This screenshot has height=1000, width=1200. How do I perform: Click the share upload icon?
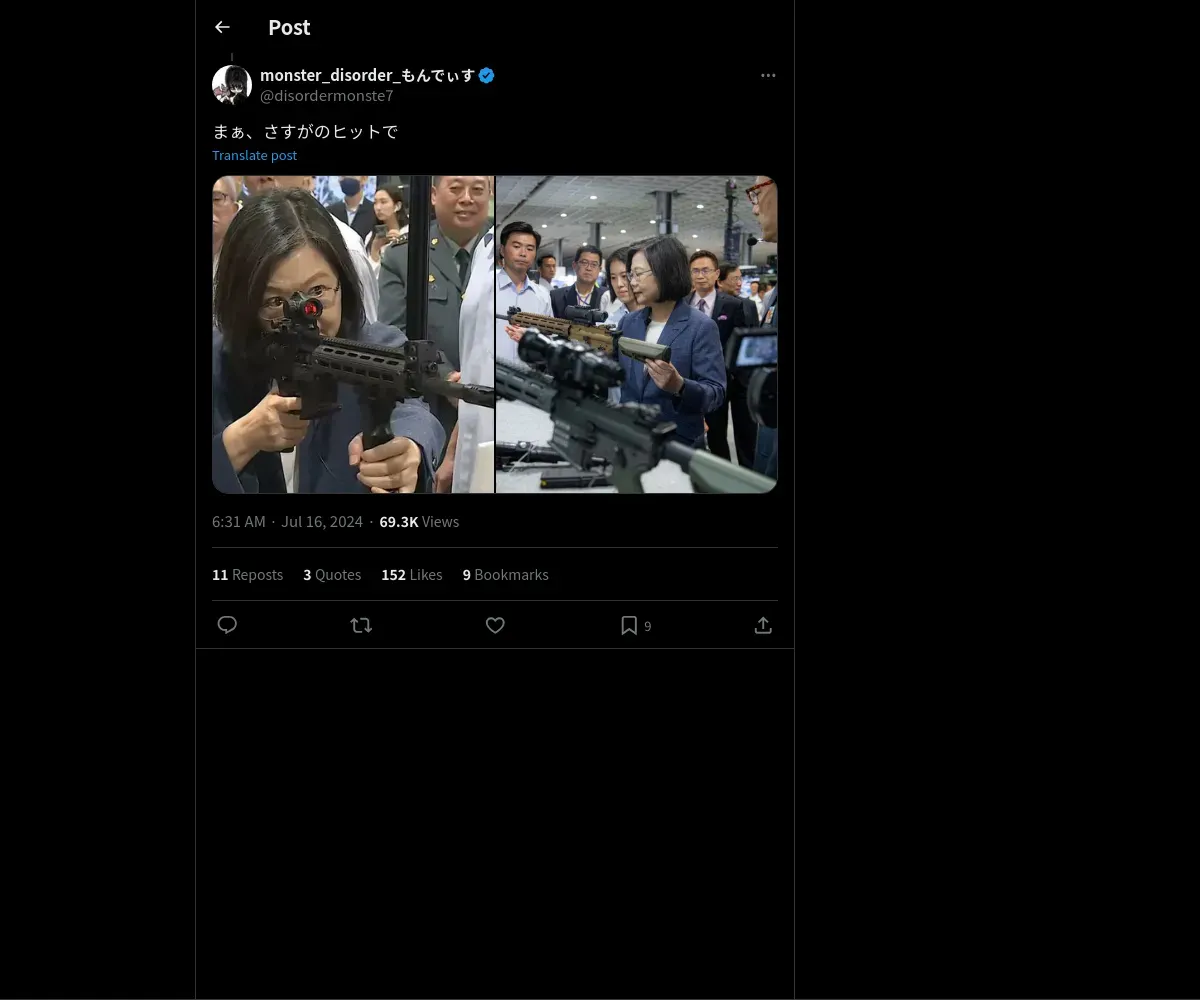coord(763,625)
